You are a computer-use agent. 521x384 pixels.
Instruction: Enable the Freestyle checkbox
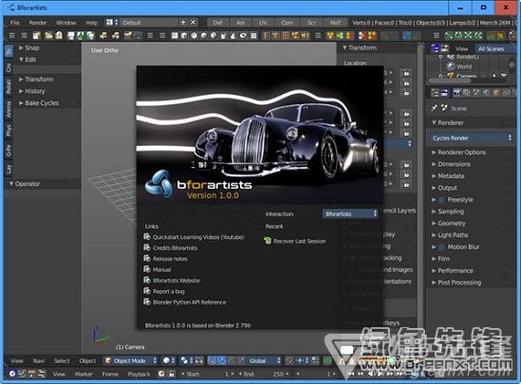pyautogui.click(x=441, y=200)
